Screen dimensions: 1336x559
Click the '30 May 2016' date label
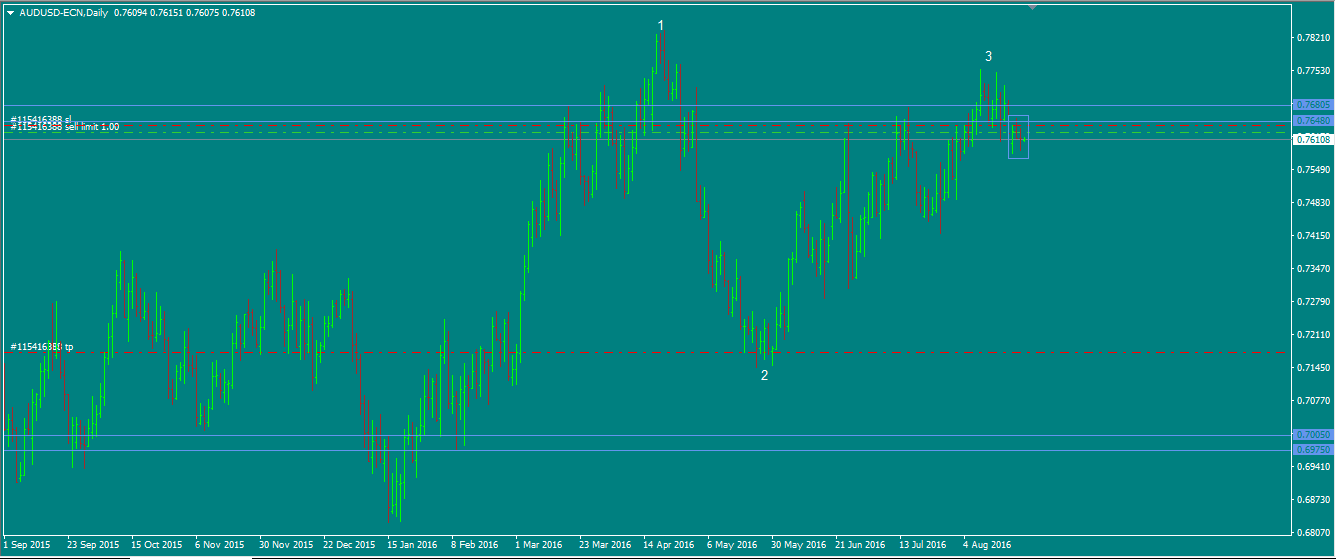coord(798,545)
